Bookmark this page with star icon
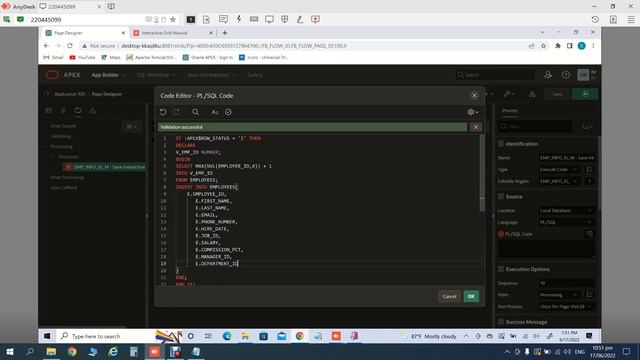This screenshot has height=360, width=640. click(543, 46)
